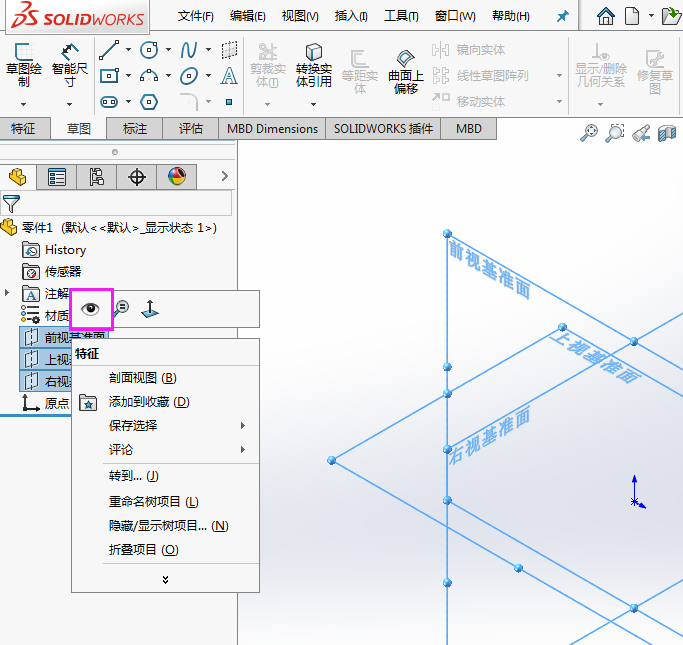Viewport: 683px width, 645px height.
Task: Select the Polygon sketch tool
Action: click(149, 102)
